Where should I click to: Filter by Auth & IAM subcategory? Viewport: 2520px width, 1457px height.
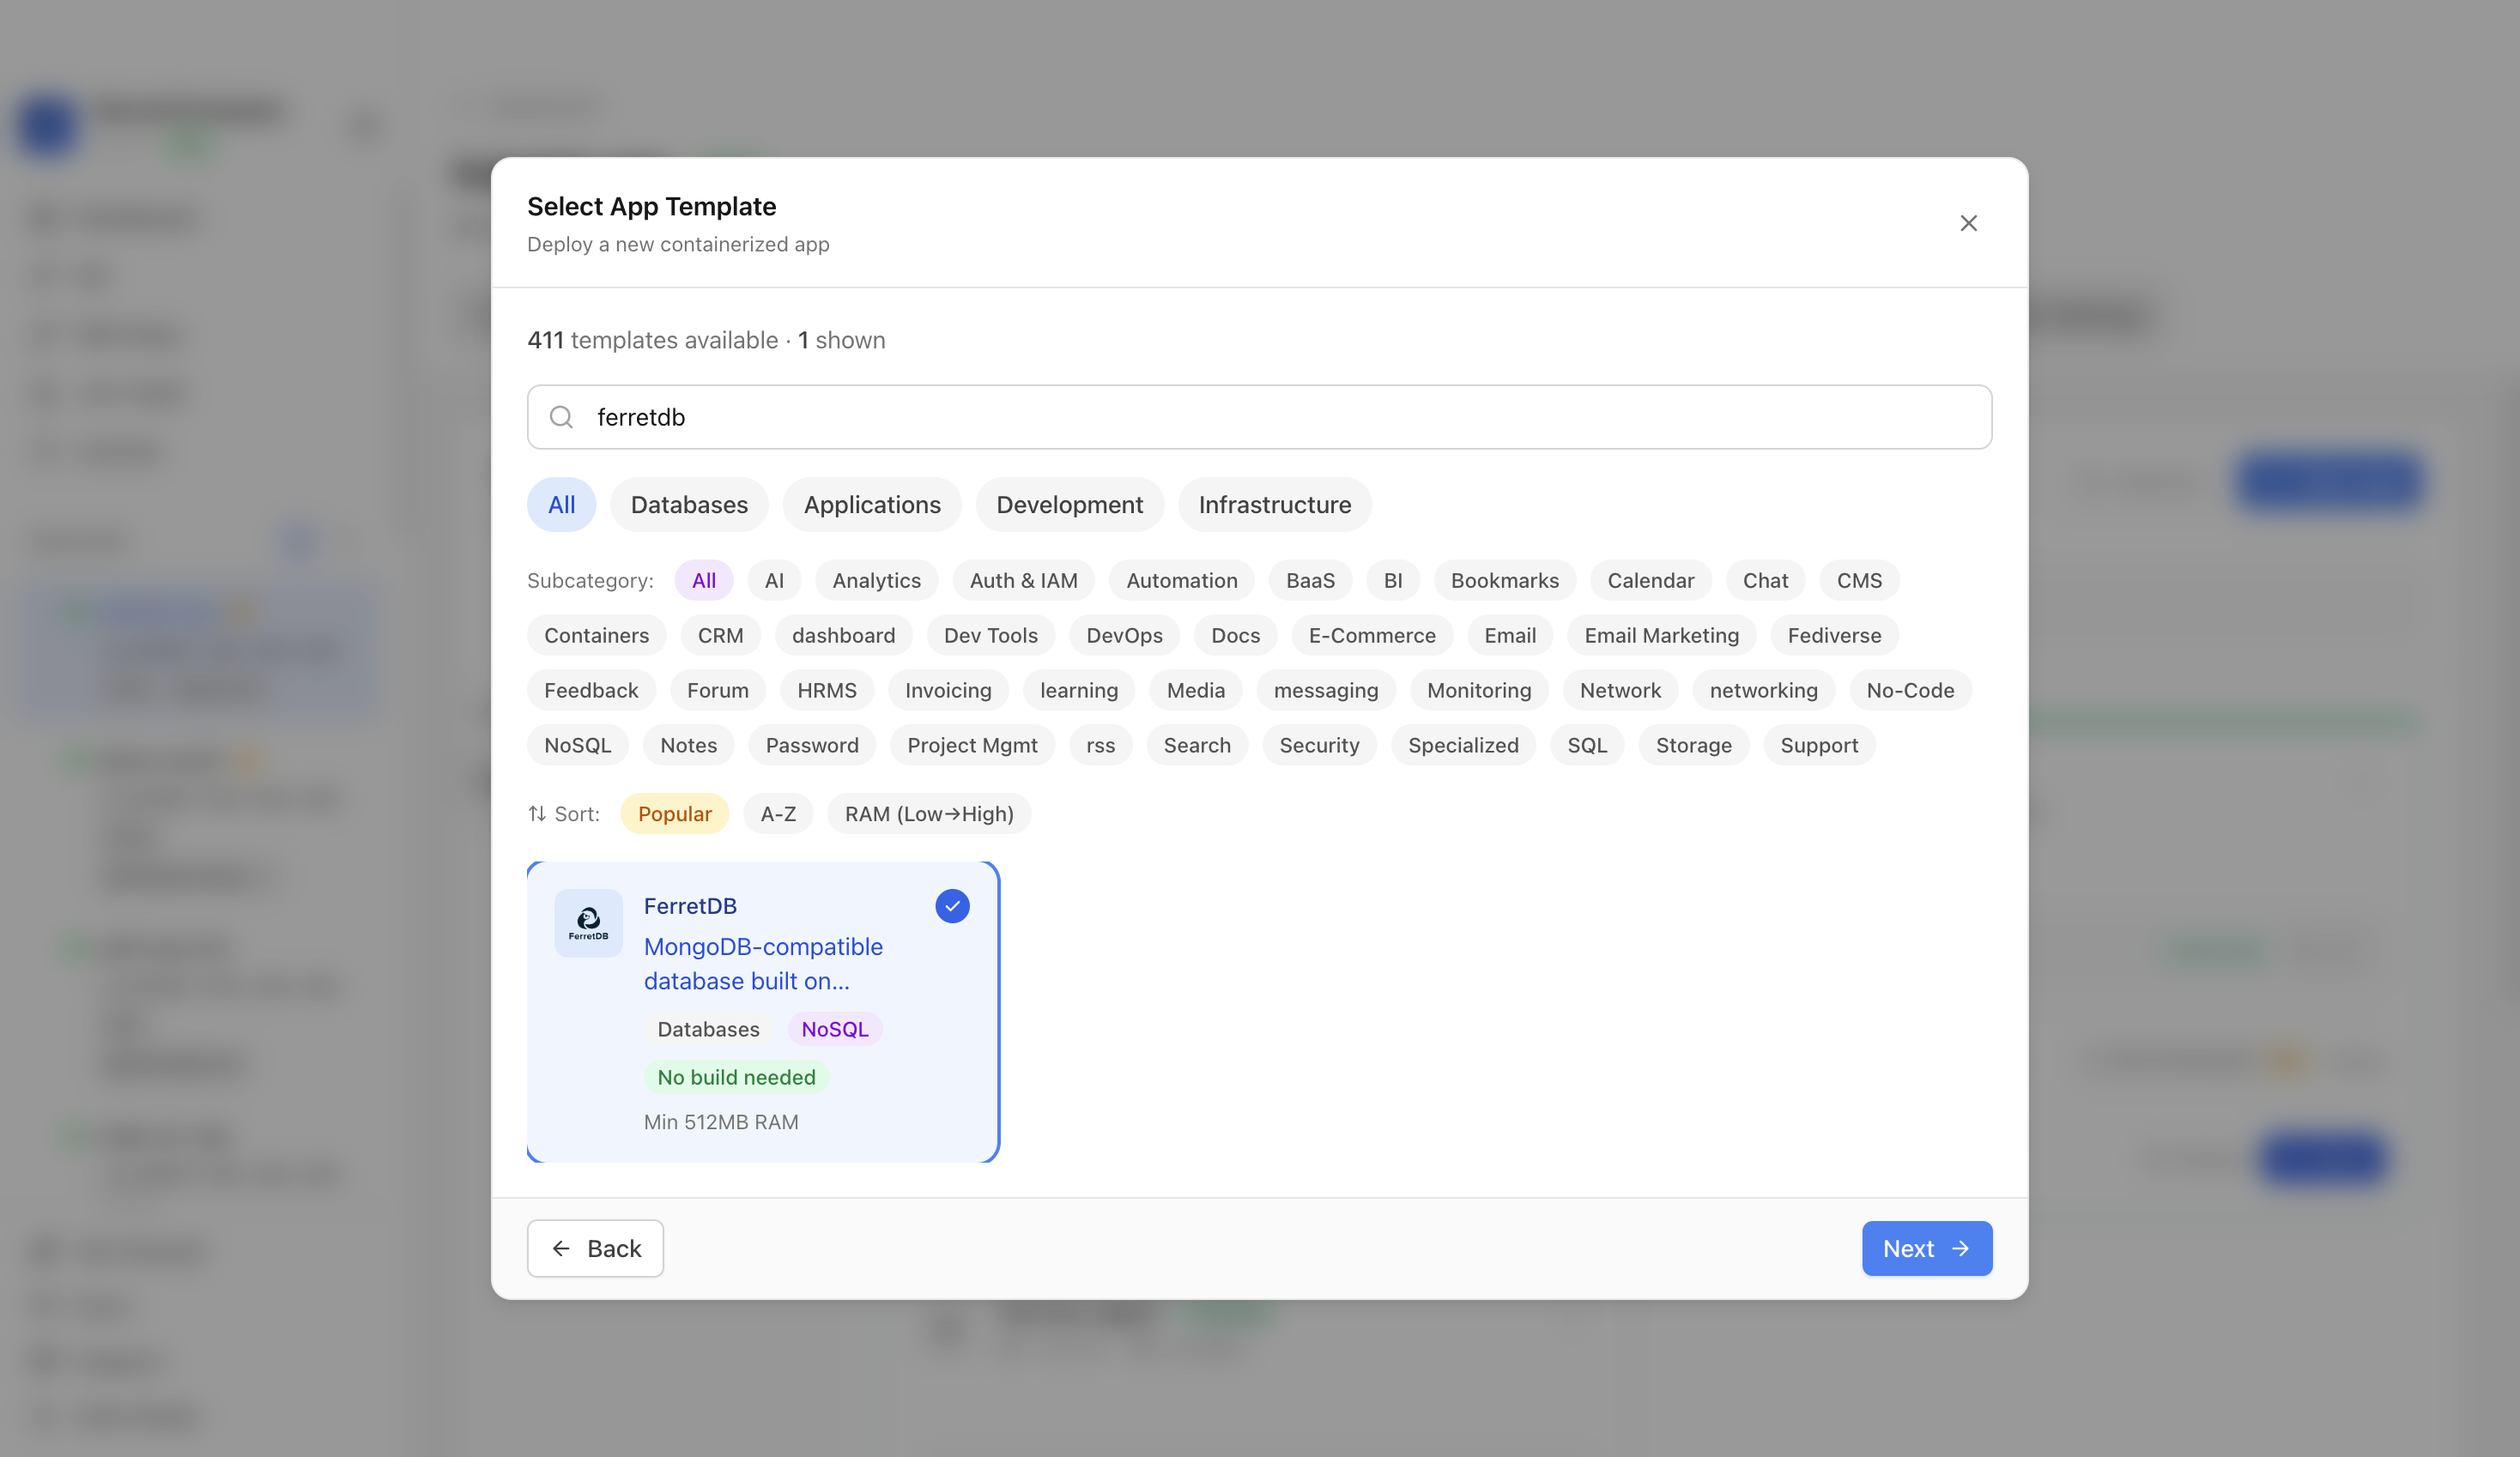pyautogui.click(x=1023, y=581)
